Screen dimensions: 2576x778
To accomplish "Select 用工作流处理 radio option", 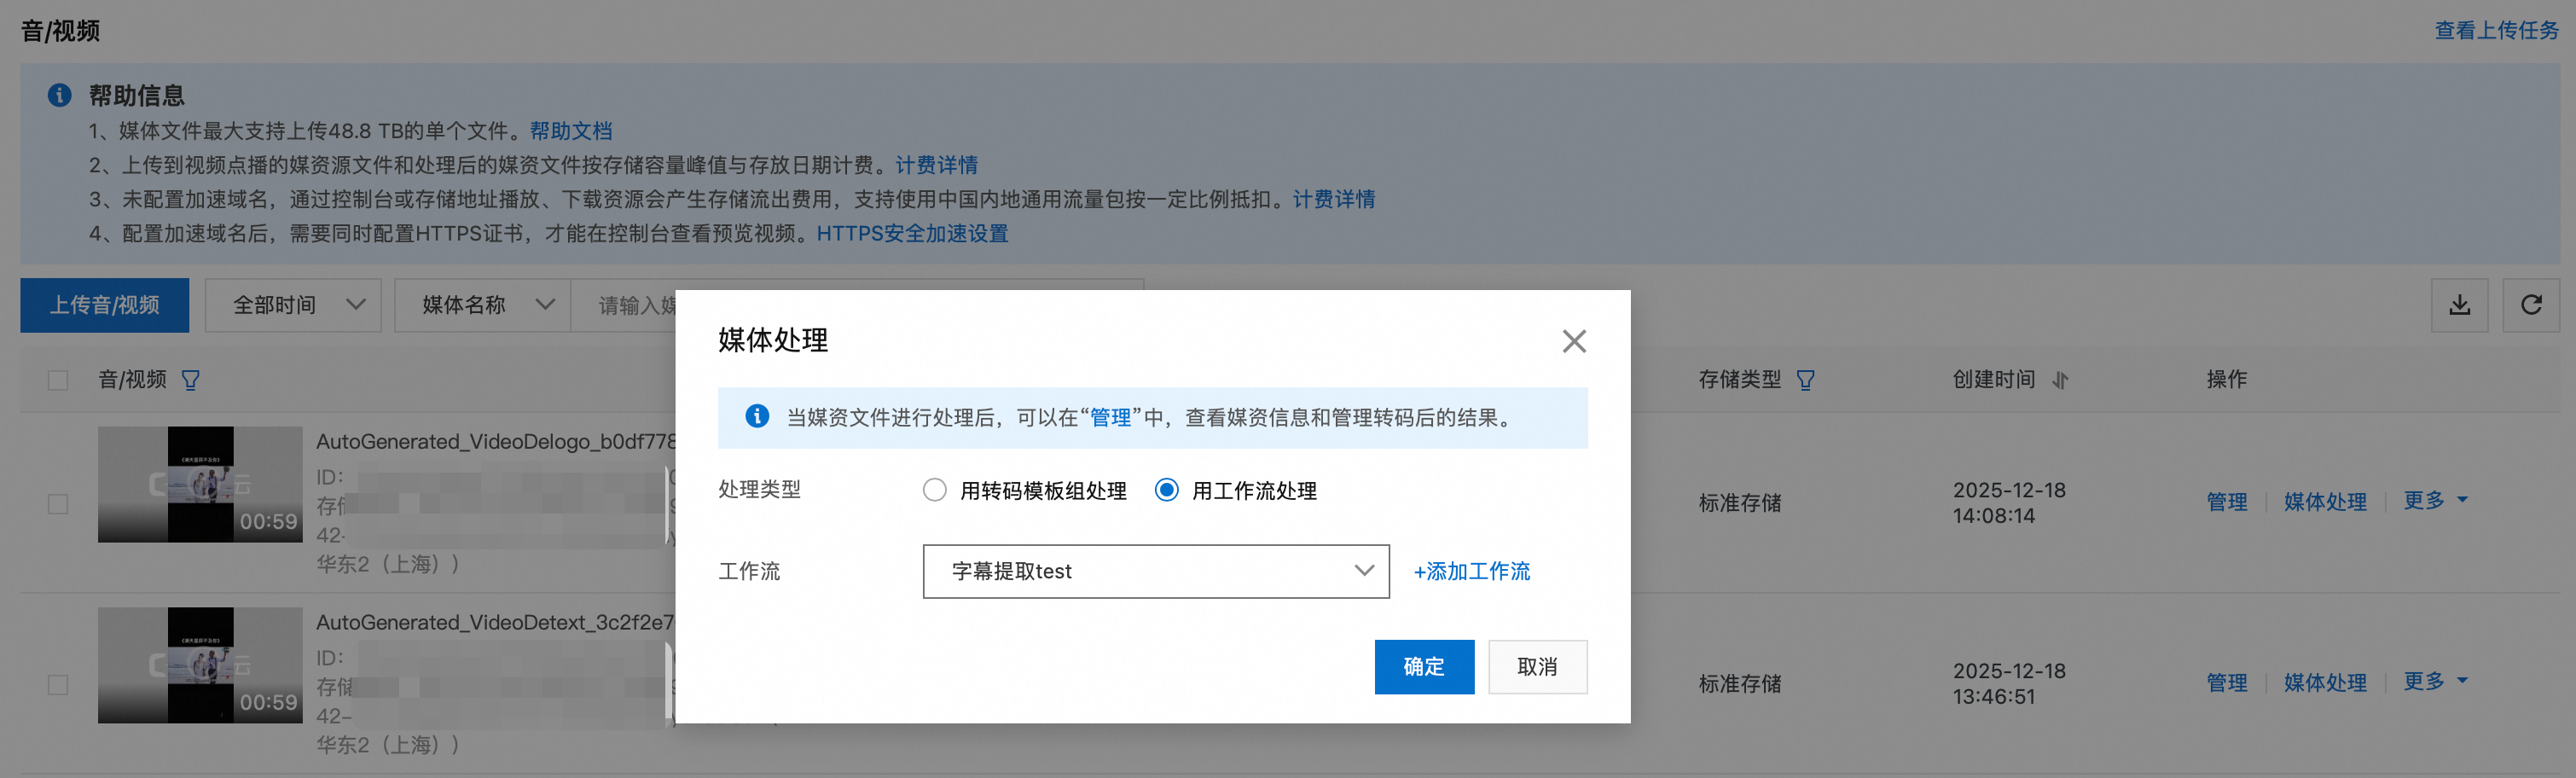I will (1166, 490).
